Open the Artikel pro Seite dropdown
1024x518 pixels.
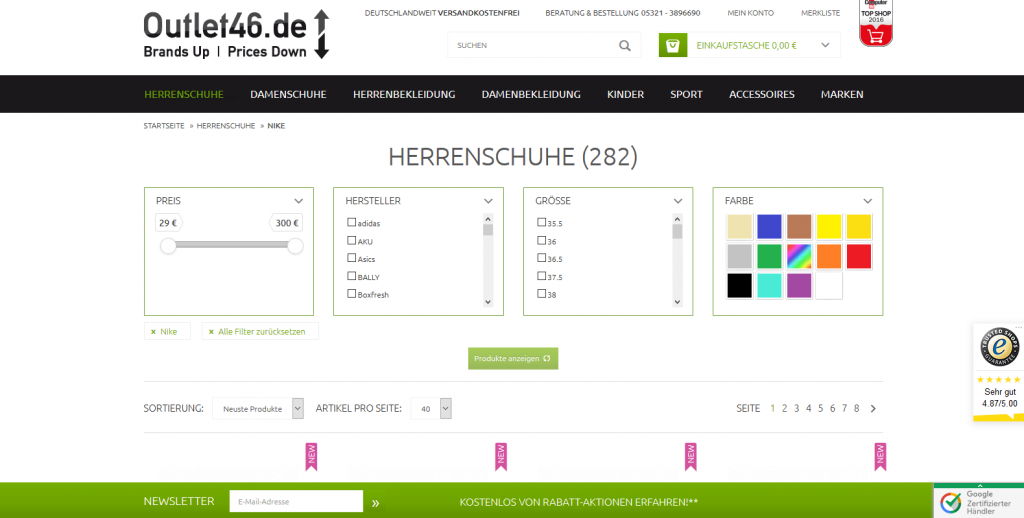[431, 408]
